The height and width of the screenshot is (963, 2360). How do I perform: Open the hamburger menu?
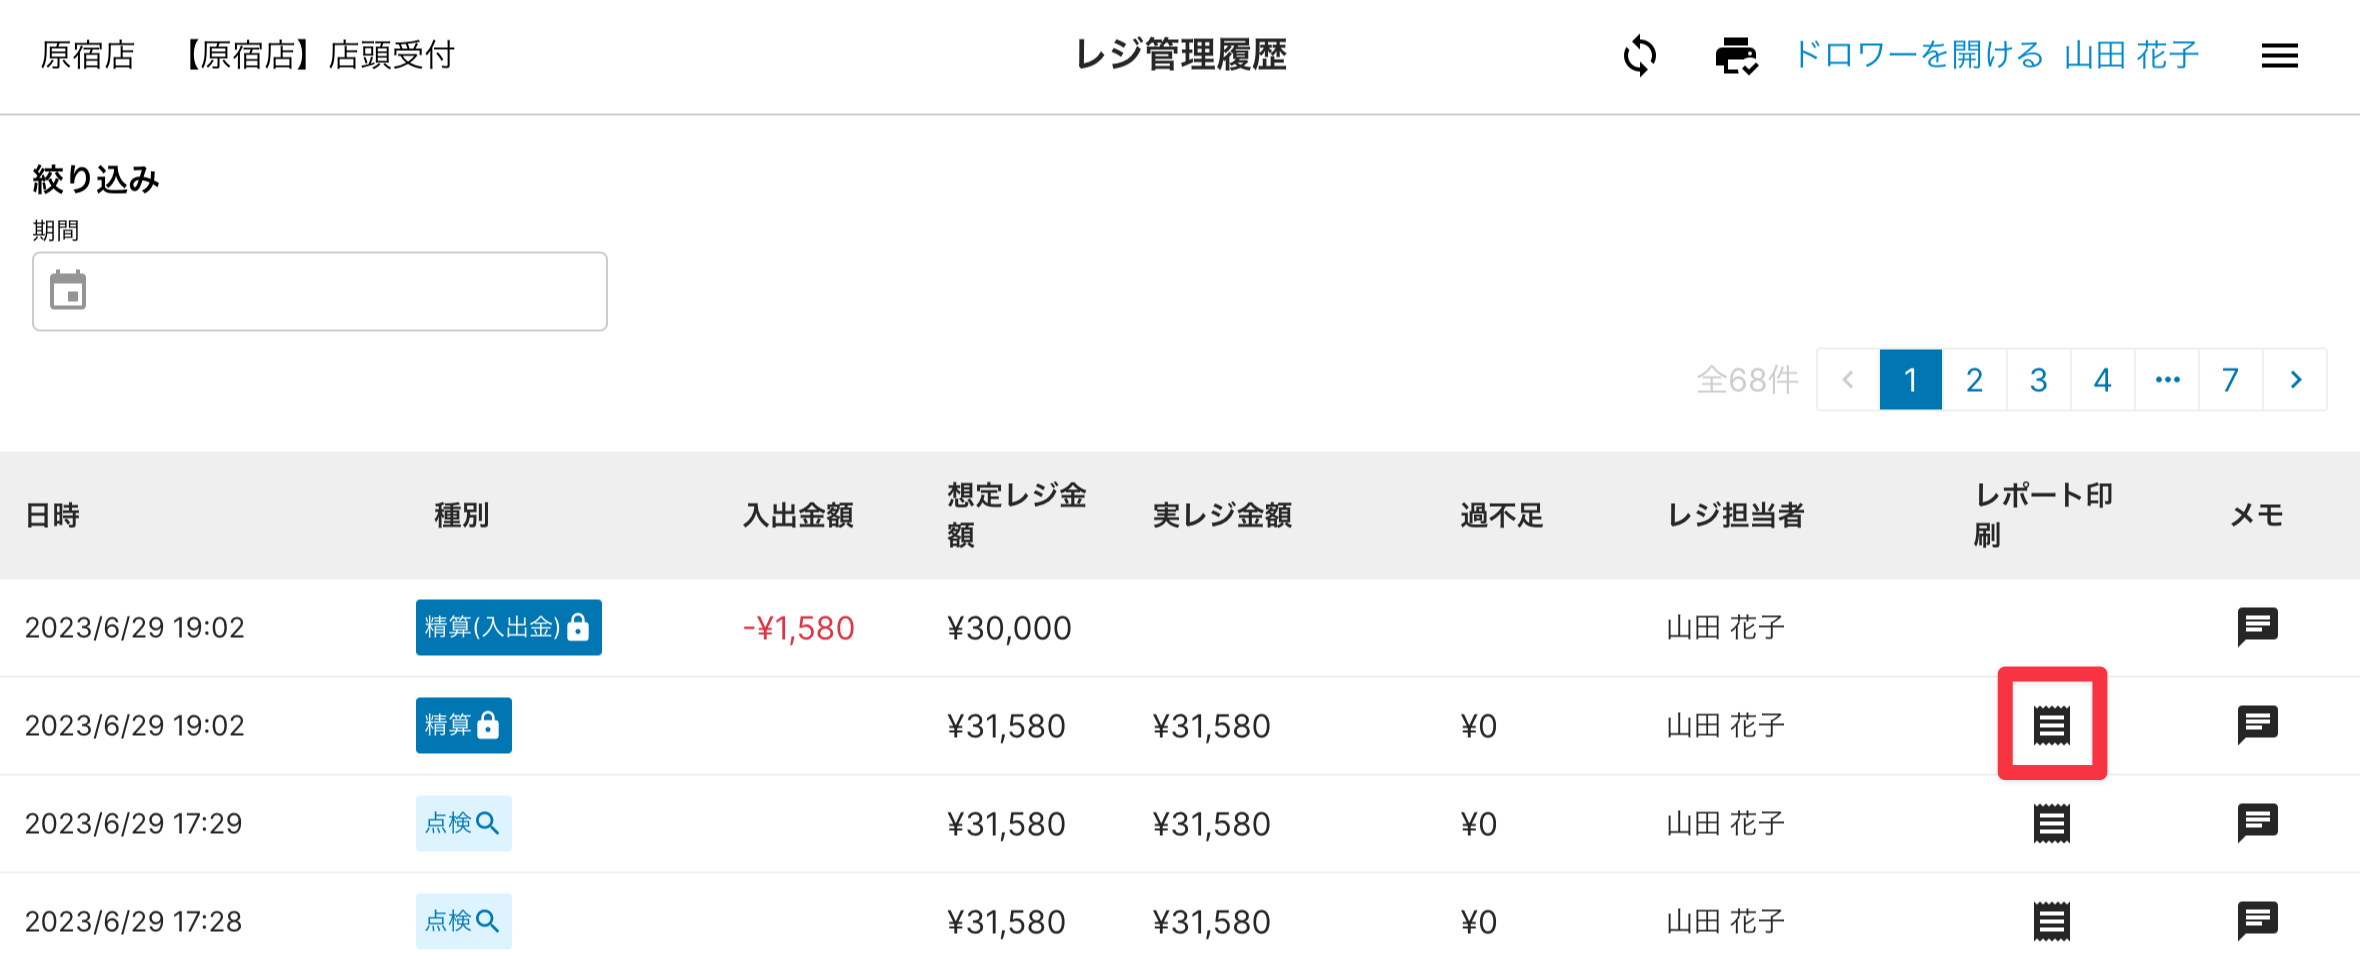(2279, 56)
